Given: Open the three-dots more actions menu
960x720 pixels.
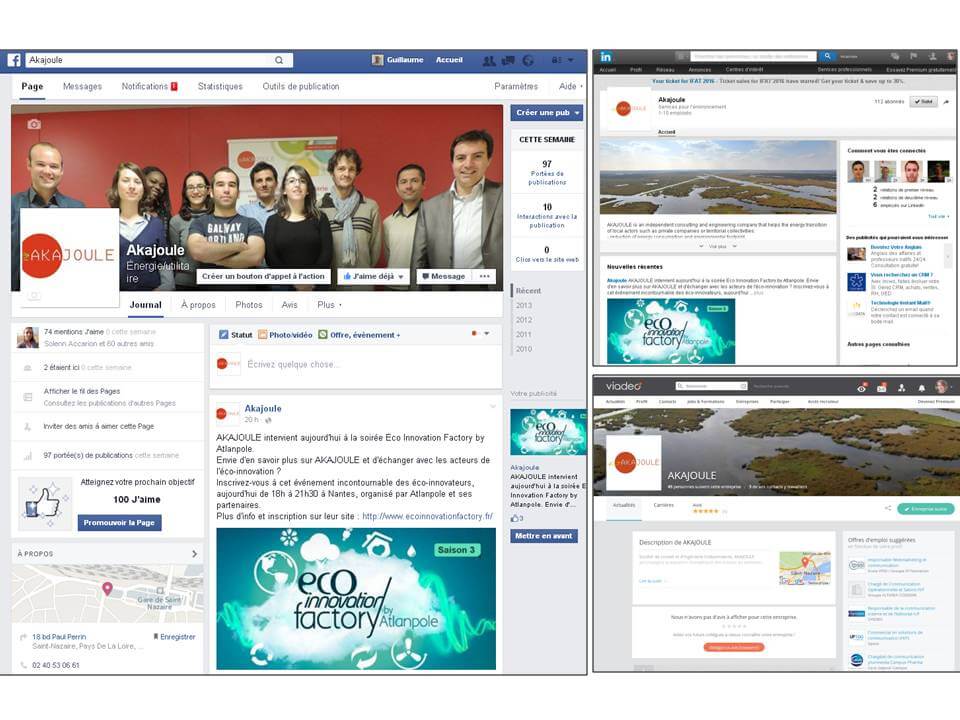Looking at the screenshot, I should [x=484, y=276].
